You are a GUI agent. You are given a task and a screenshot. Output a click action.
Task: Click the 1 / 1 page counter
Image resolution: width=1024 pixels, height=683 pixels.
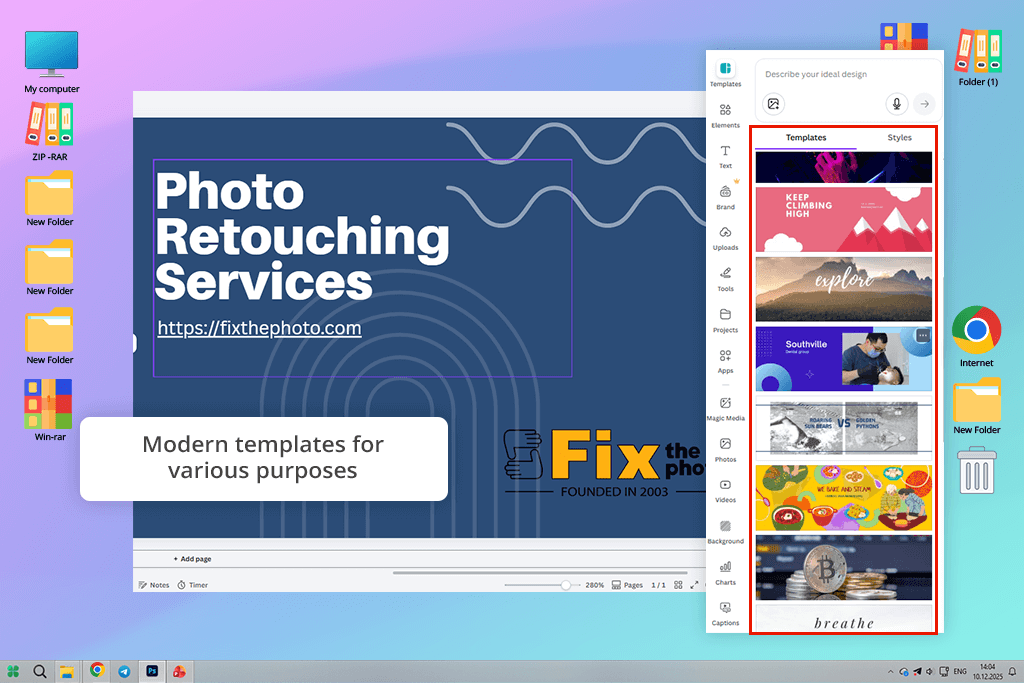658,585
